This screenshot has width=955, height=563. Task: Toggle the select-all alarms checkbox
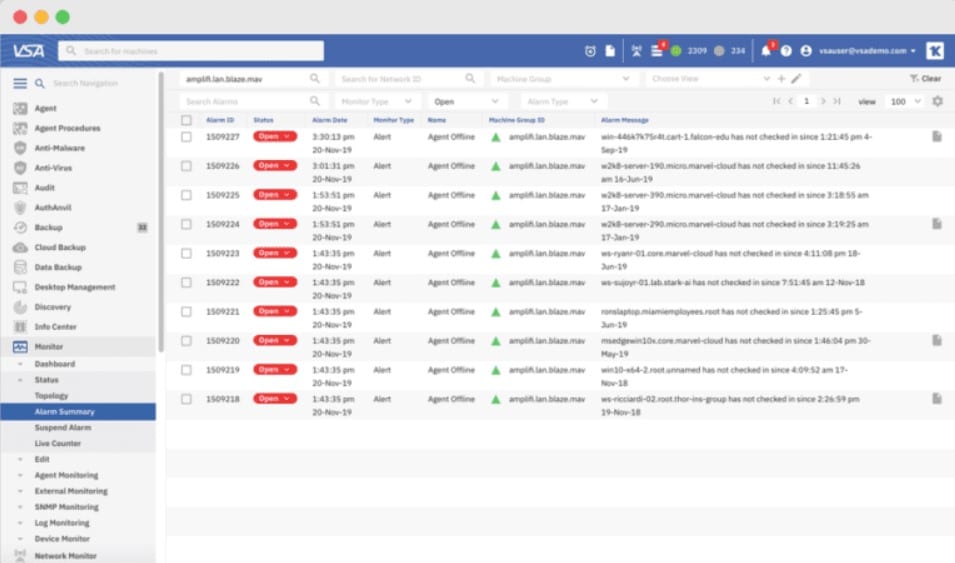186,120
